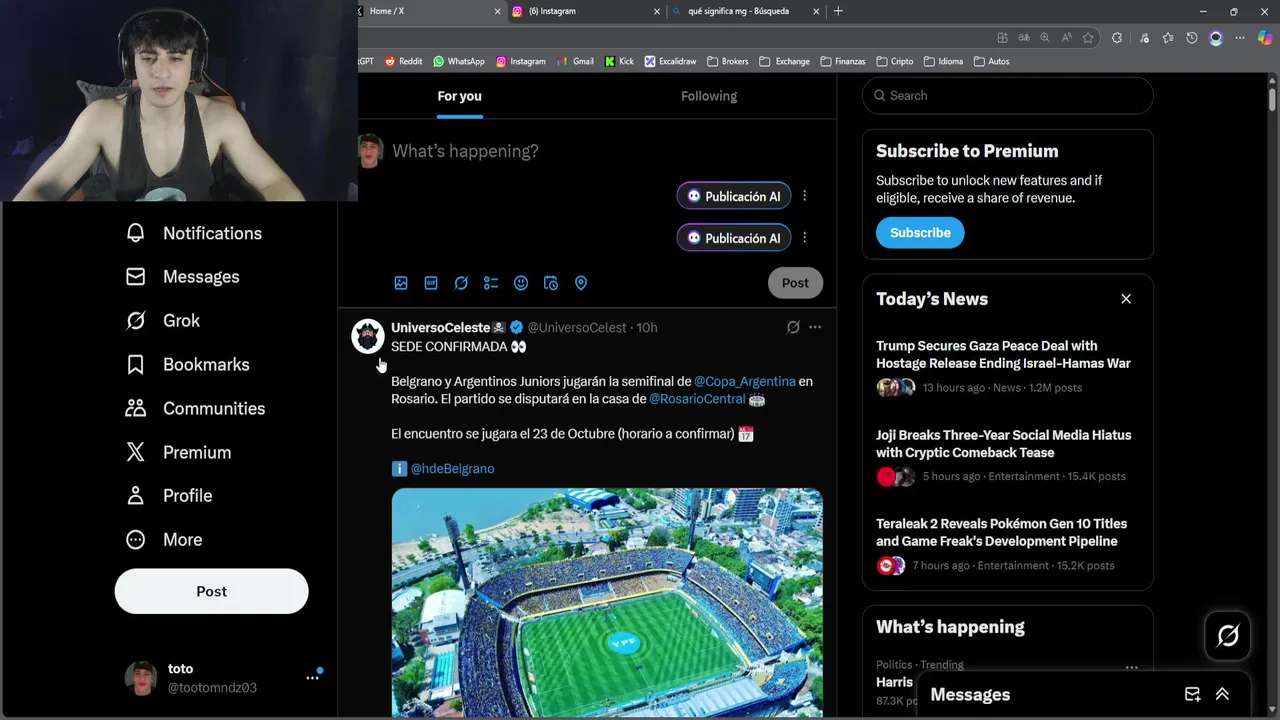Click the Subscribe button
The height and width of the screenshot is (720, 1280).
pyautogui.click(x=920, y=233)
